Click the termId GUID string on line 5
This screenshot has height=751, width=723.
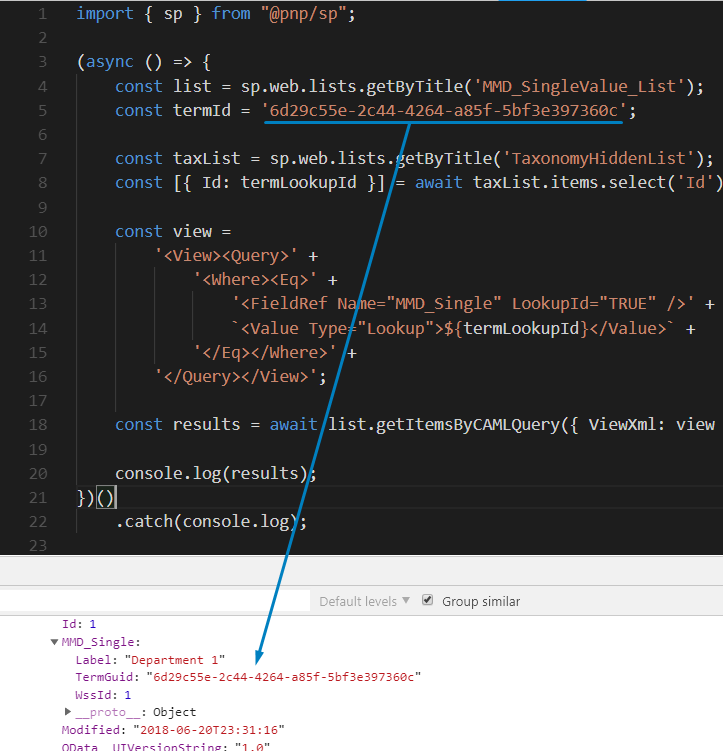point(444,111)
